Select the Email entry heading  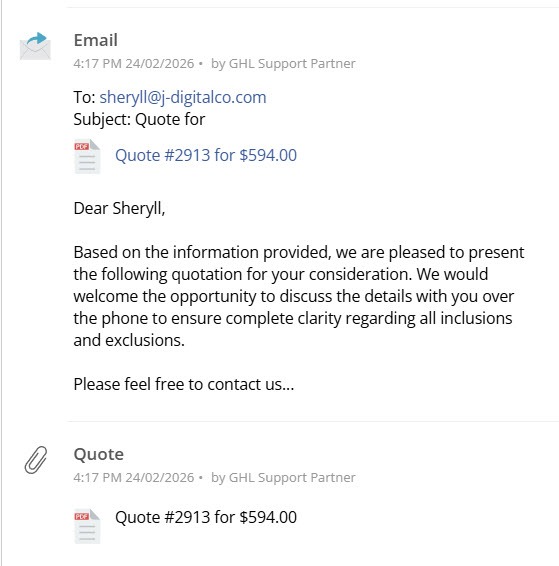click(x=96, y=40)
